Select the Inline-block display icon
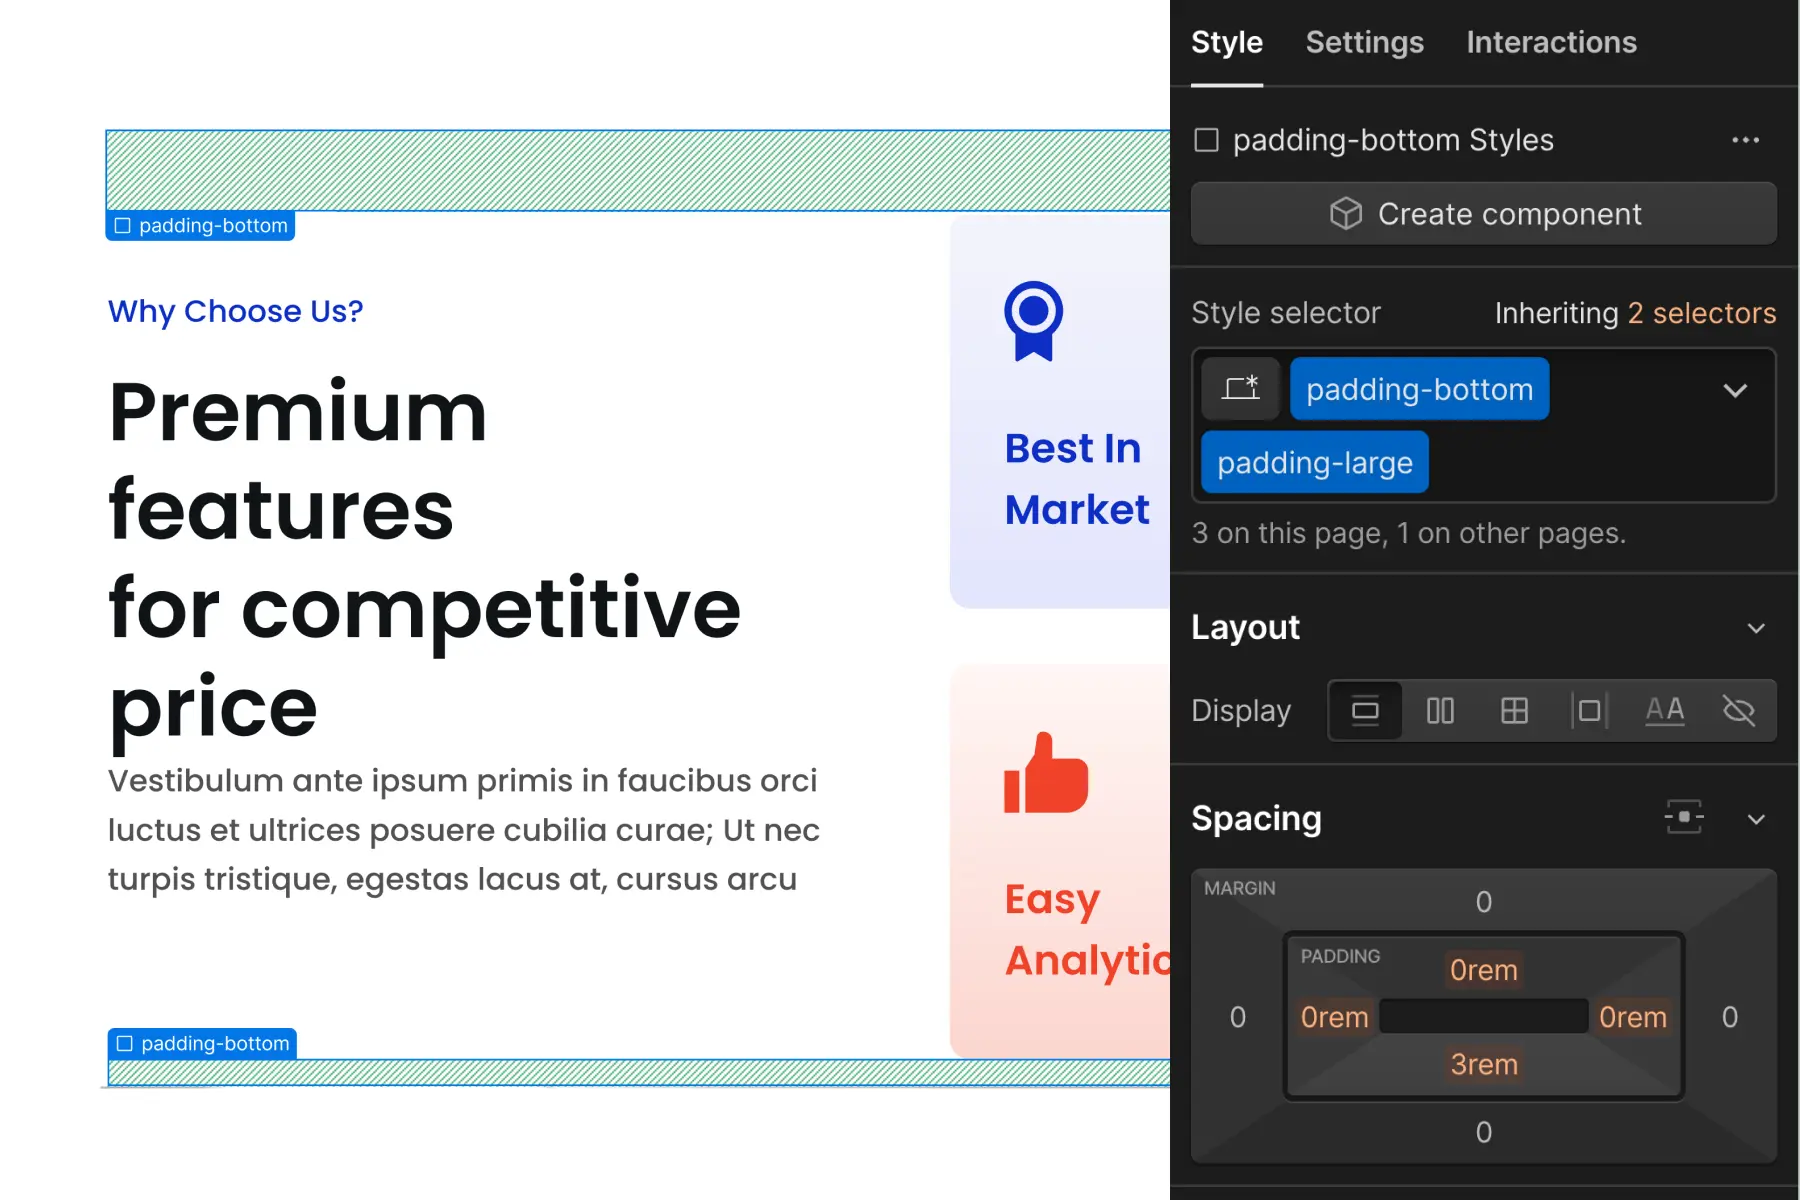The image size is (1800, 1200). (x=1588, y=710)
